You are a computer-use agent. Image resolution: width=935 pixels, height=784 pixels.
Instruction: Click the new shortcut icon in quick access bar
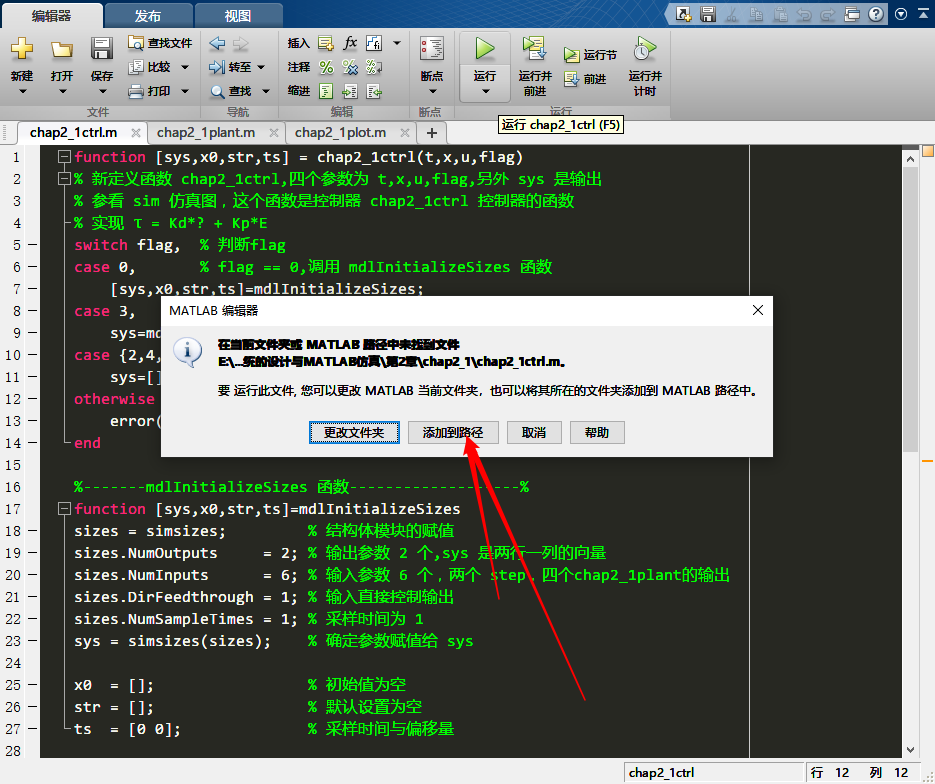[x=683, y=14]
